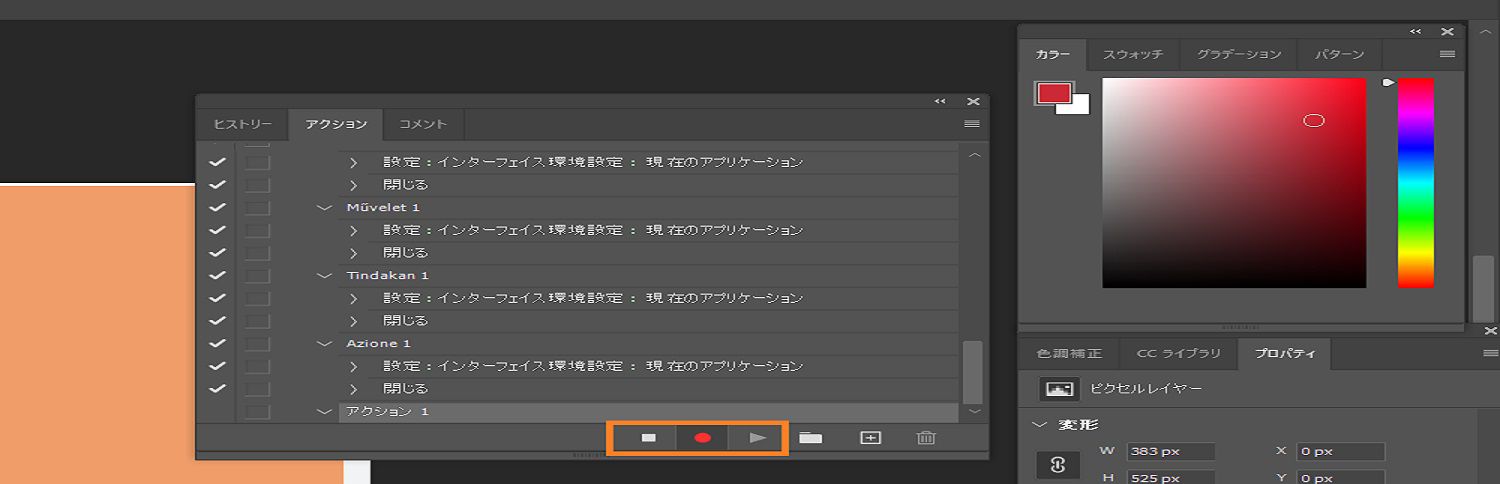This screenshot has height=484, width=1500.
Task: Collapse the Color panel with double arrows
Action: click(1415, 32)
